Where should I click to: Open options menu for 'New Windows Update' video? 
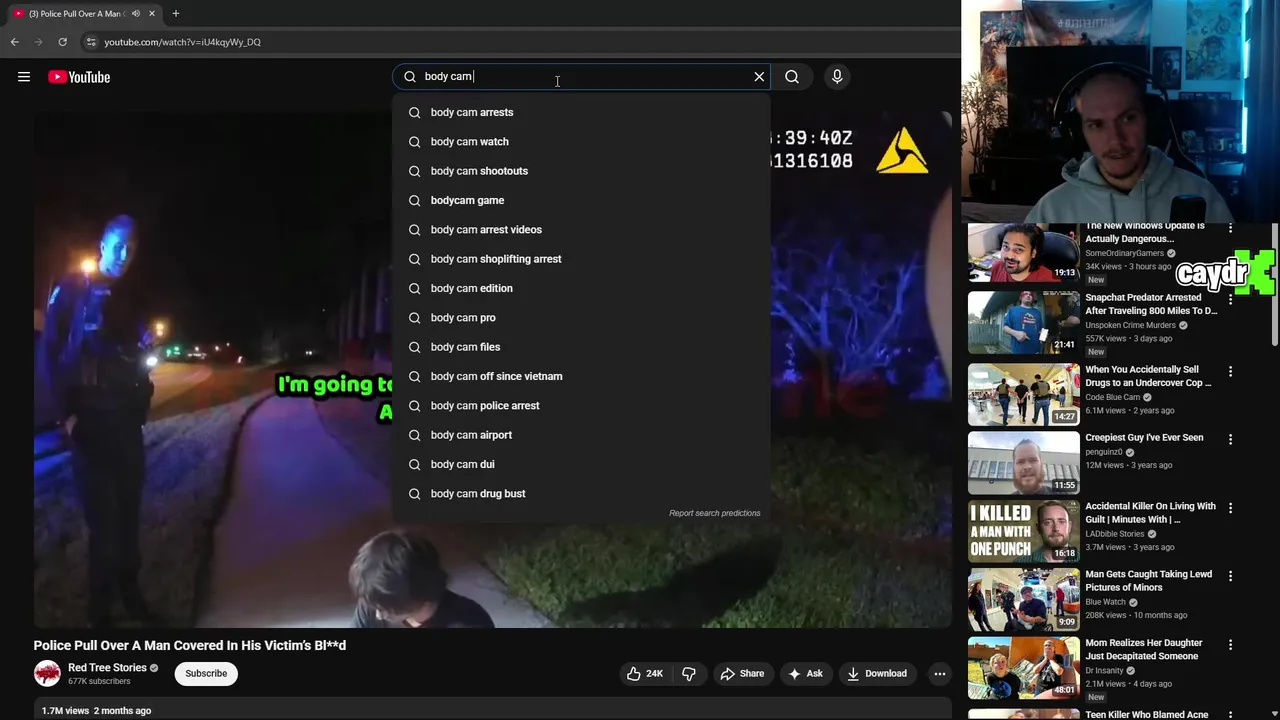1230,229
